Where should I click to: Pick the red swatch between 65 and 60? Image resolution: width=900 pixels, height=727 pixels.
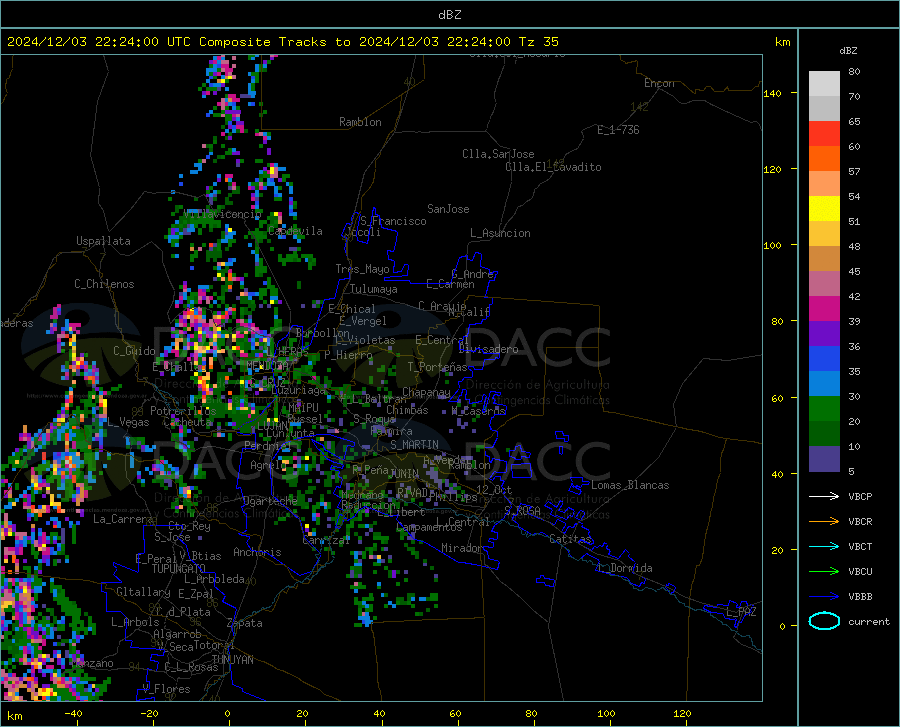click(824, 134)
